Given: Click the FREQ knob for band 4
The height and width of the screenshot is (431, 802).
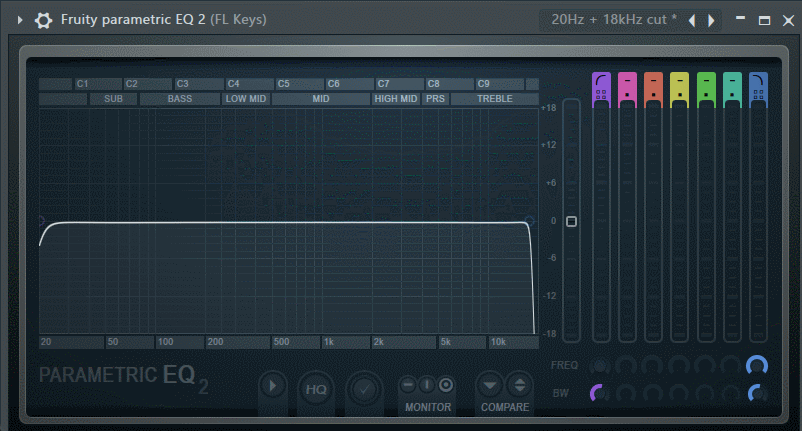Looking at the screenshot, I should point(679,366).
